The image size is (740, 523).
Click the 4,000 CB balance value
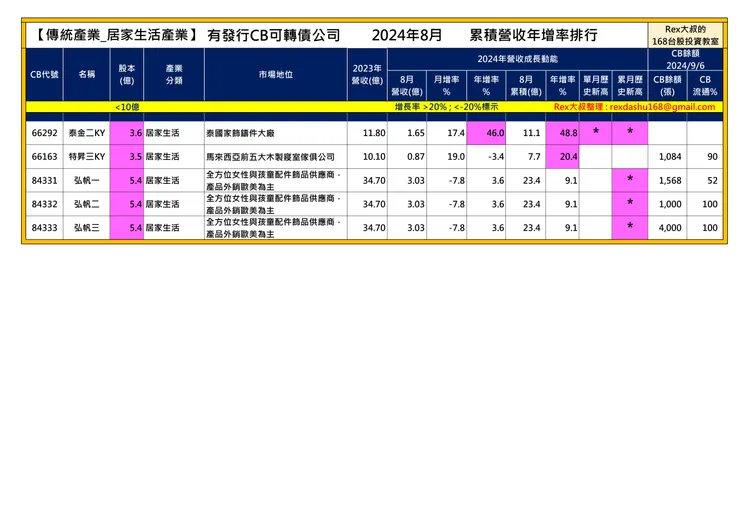click(x=670, y=228)
